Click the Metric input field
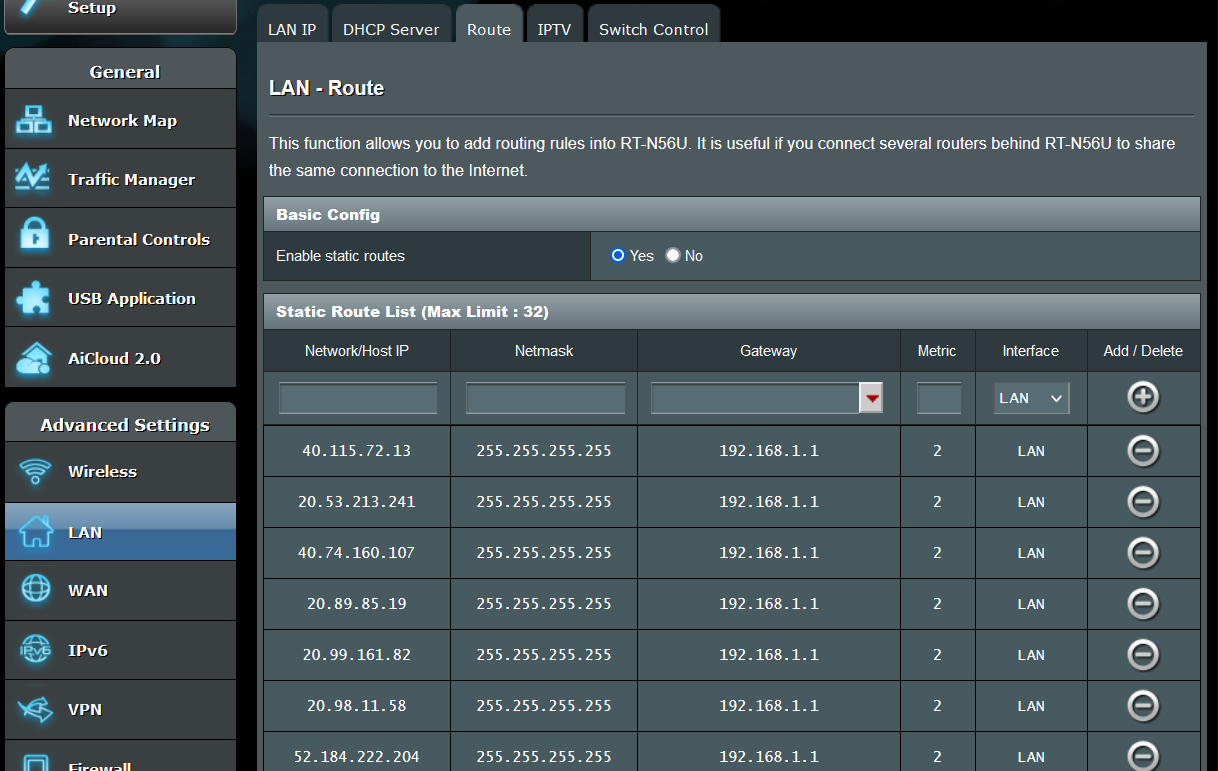 point(938,398)
